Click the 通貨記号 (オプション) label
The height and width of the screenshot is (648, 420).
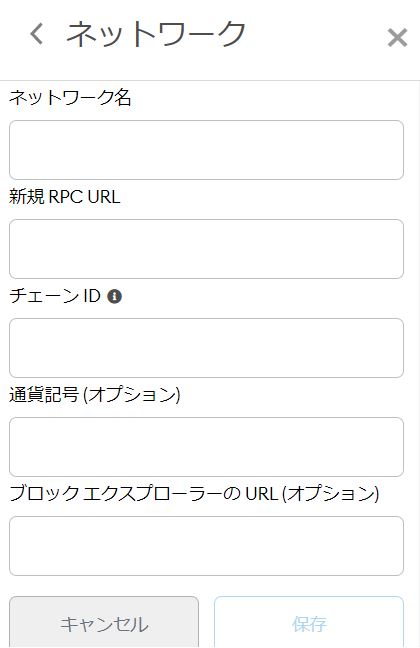pos(95,395)
